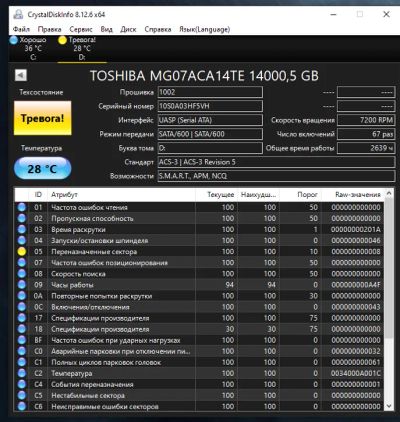Click the blue status icon for attribute 09
The image size is (400, 422).
click(22, 285)
